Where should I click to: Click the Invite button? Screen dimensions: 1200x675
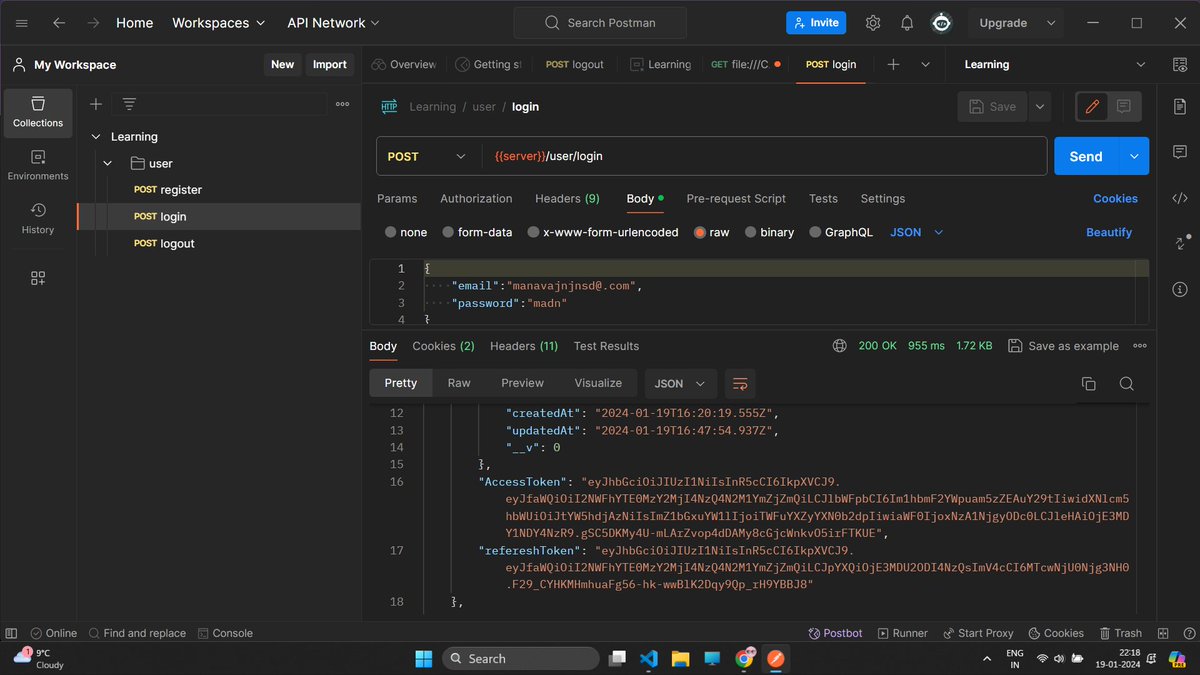(816, 22)
